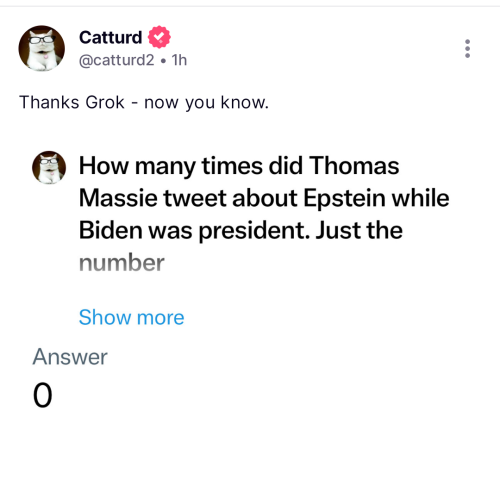Click the answer value "0"
500x480 pixels.
[x=43, y=395]
